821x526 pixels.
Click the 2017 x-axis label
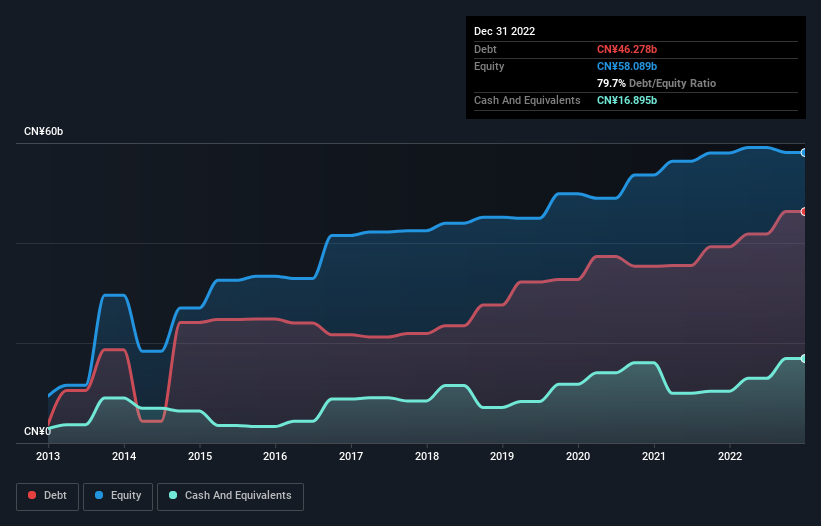tap(351, 456)
